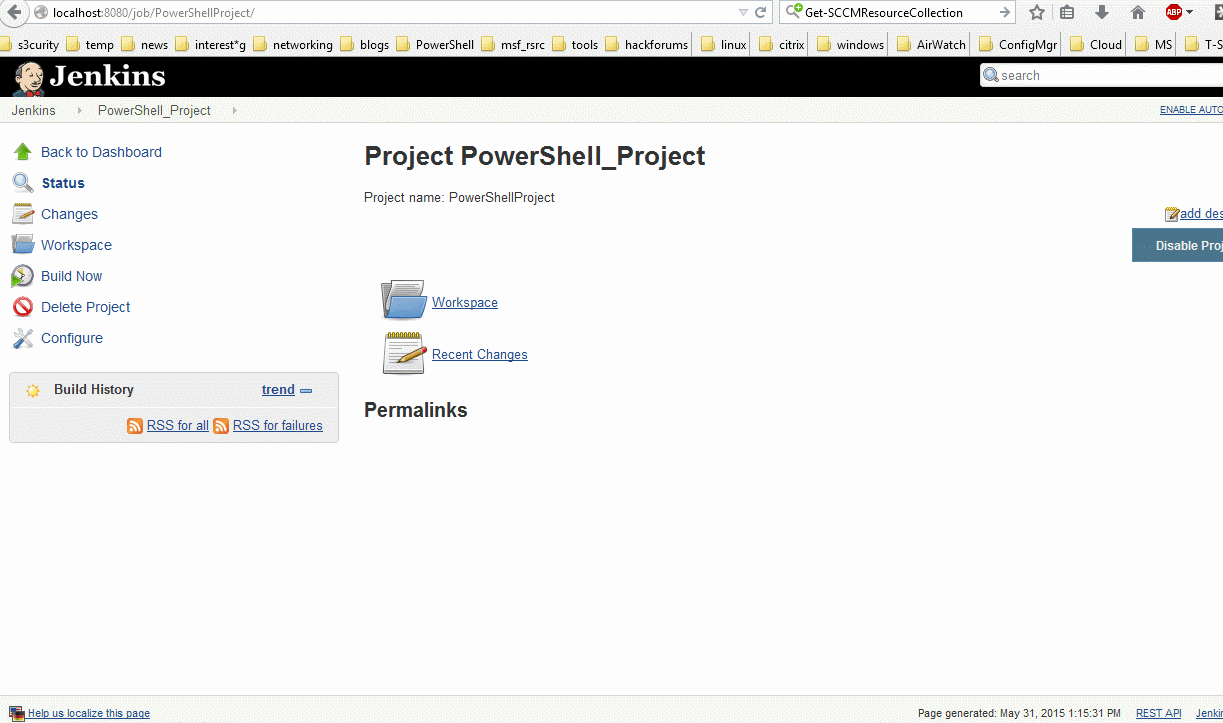Open the bookmarks list icon
The image size is (1223, 723).
click(1067, 12)
